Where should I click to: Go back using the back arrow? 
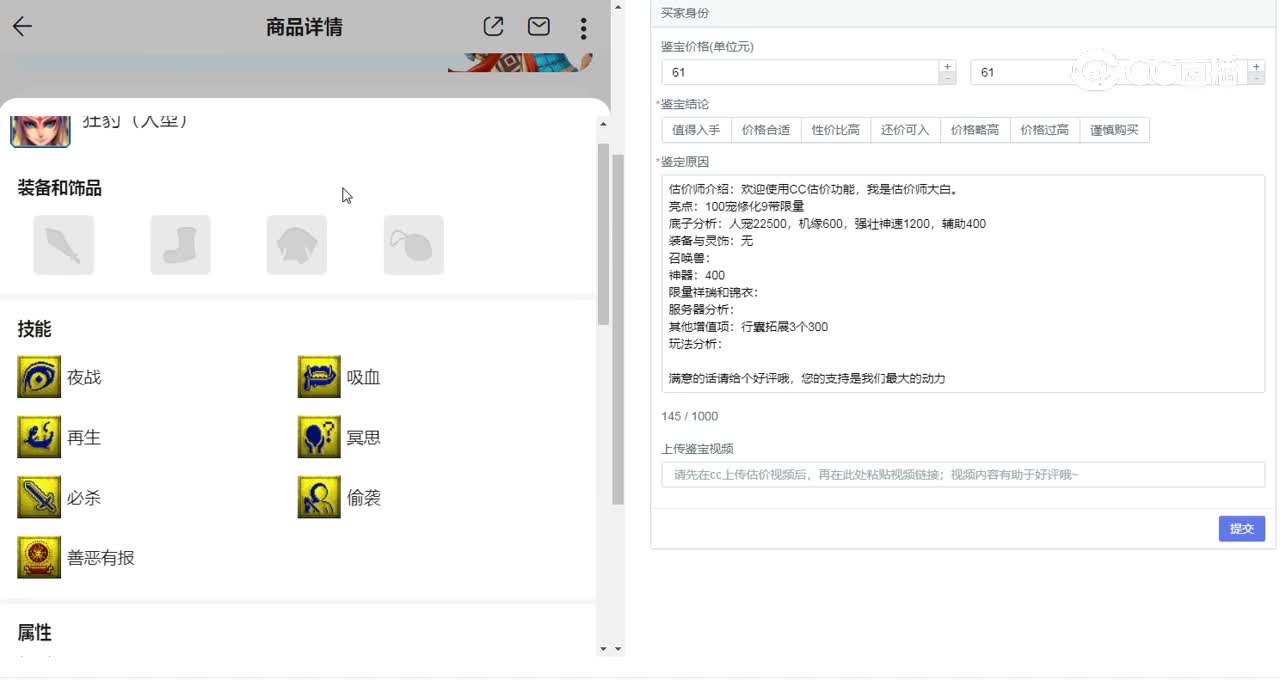[21, 26]
